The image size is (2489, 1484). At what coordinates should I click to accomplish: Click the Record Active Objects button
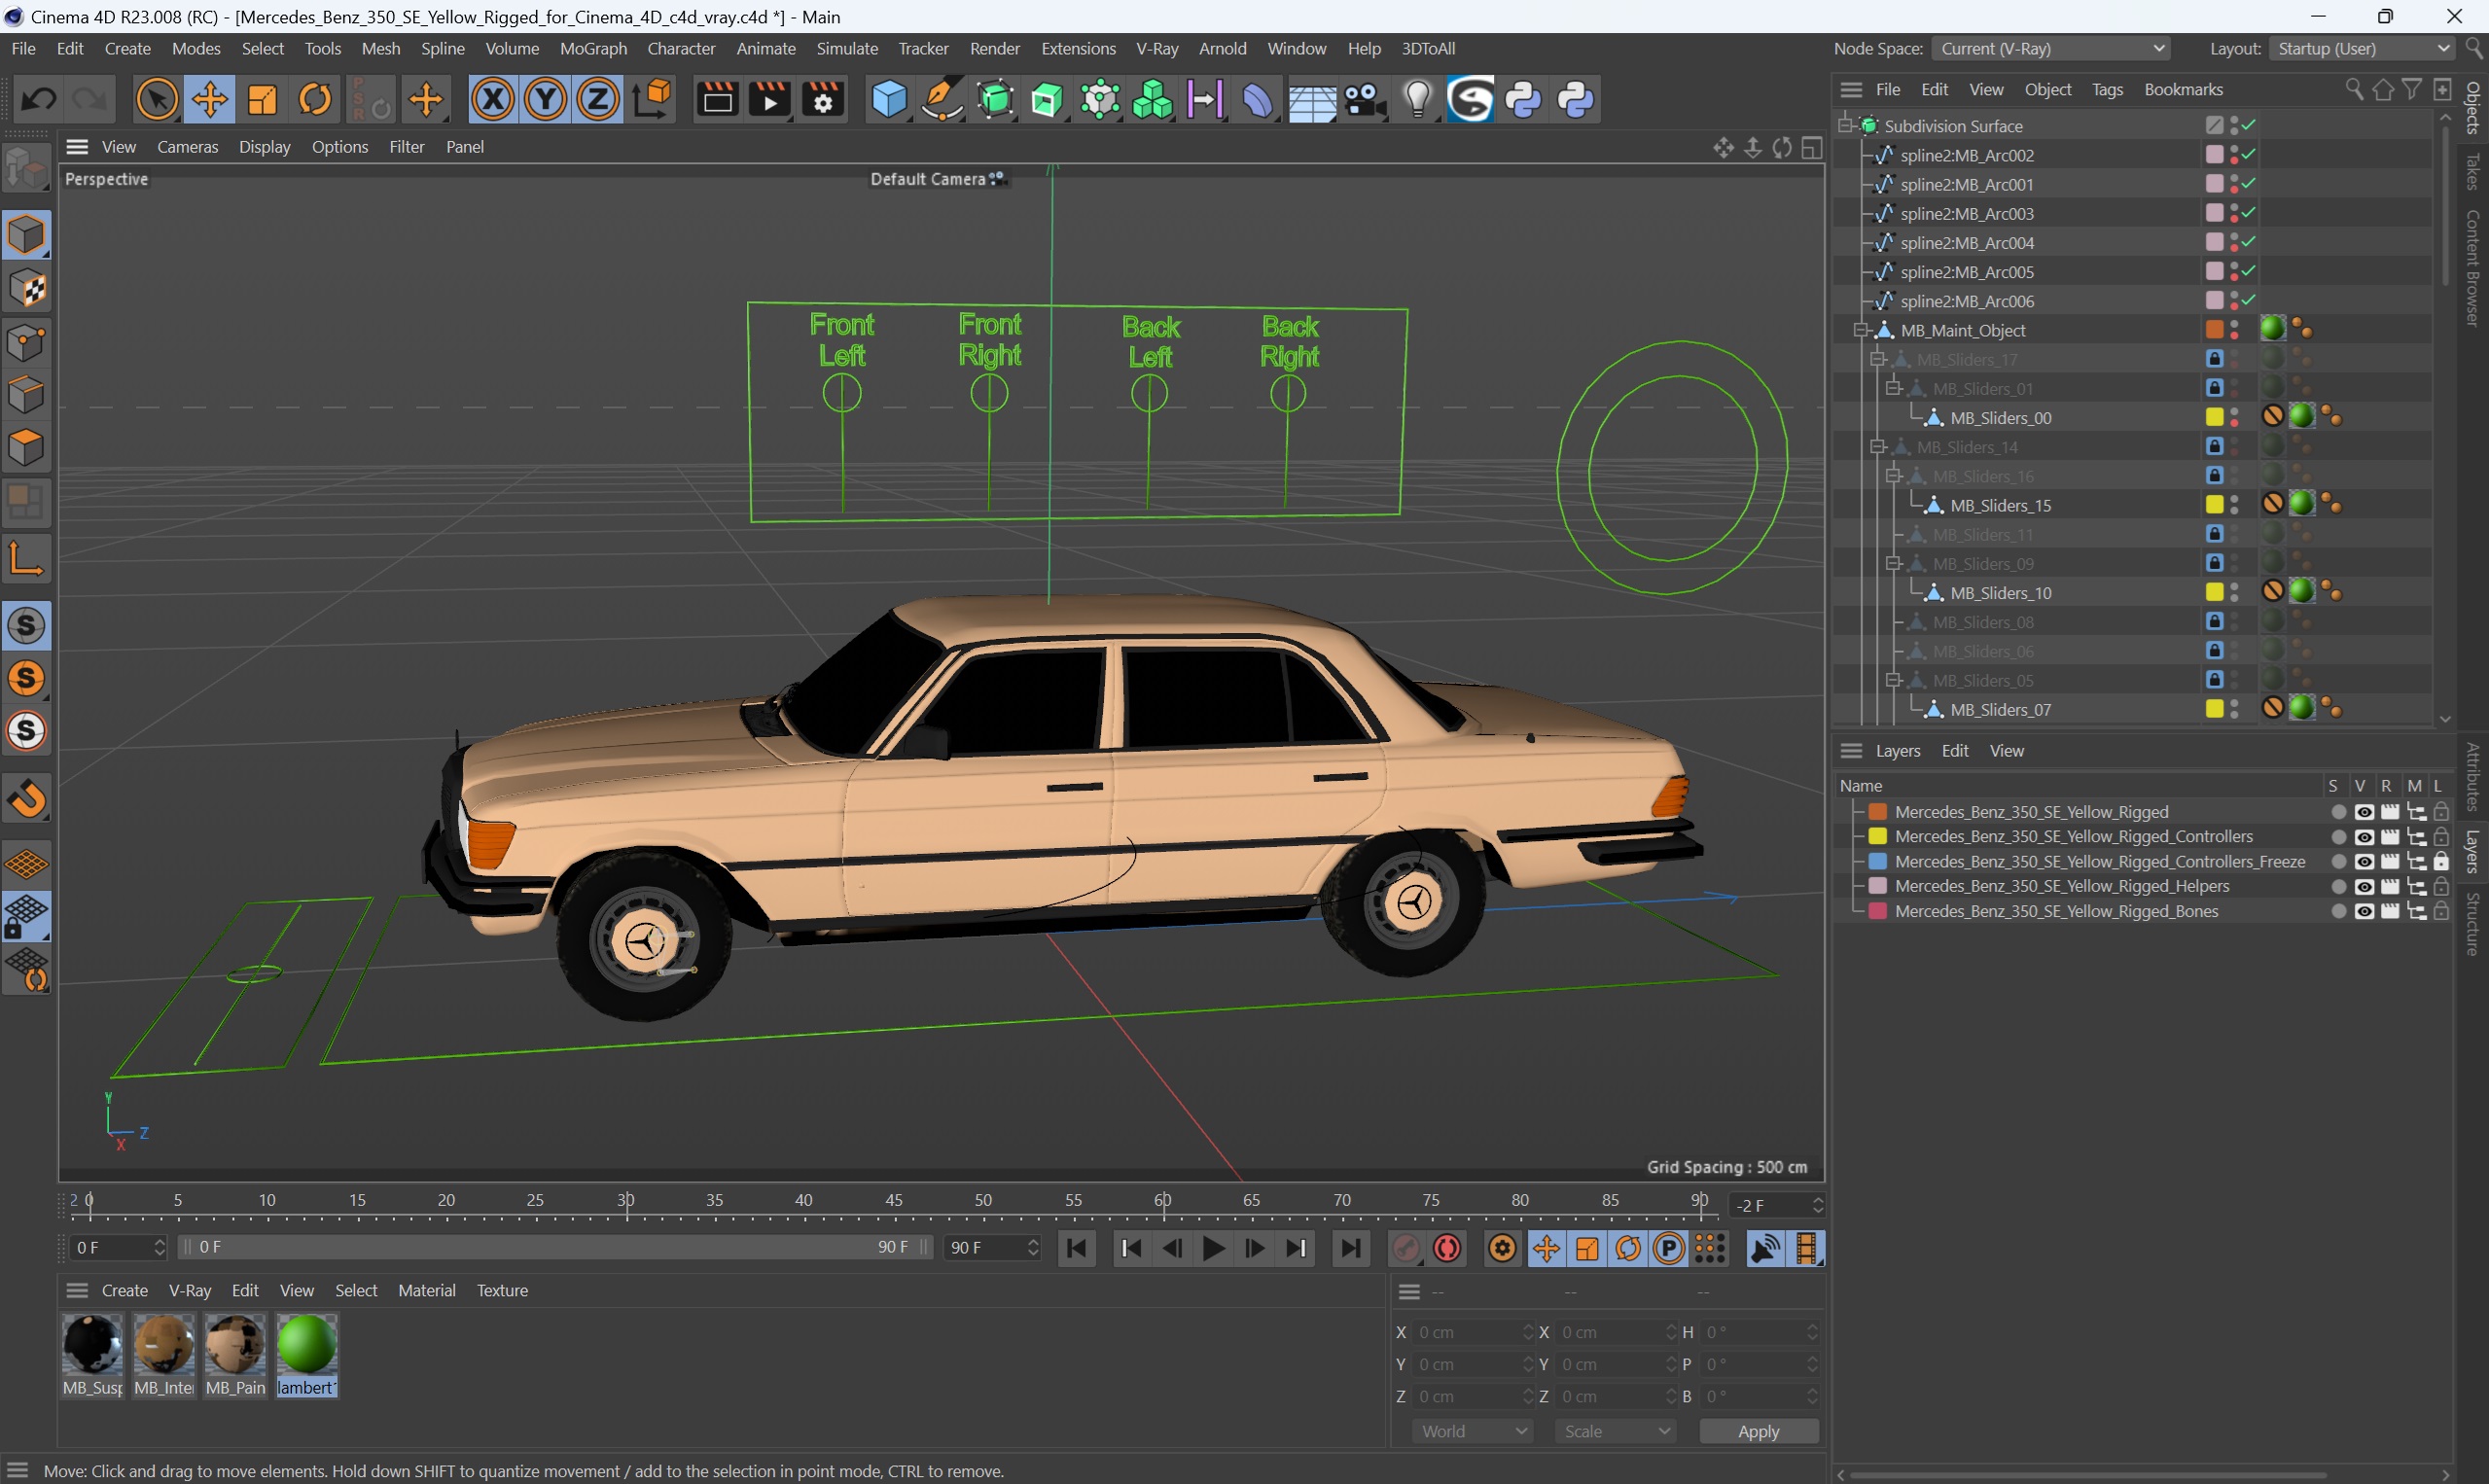(1406, 1248)
